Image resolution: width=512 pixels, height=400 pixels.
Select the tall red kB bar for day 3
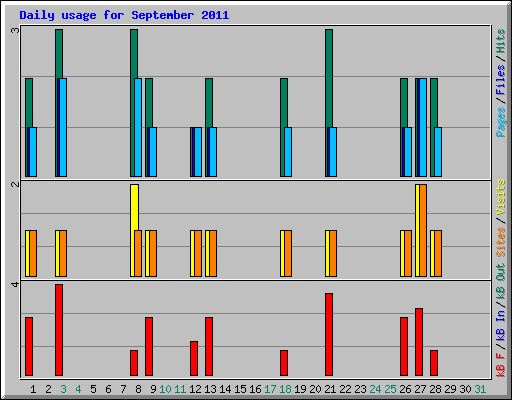pos(59,330)
